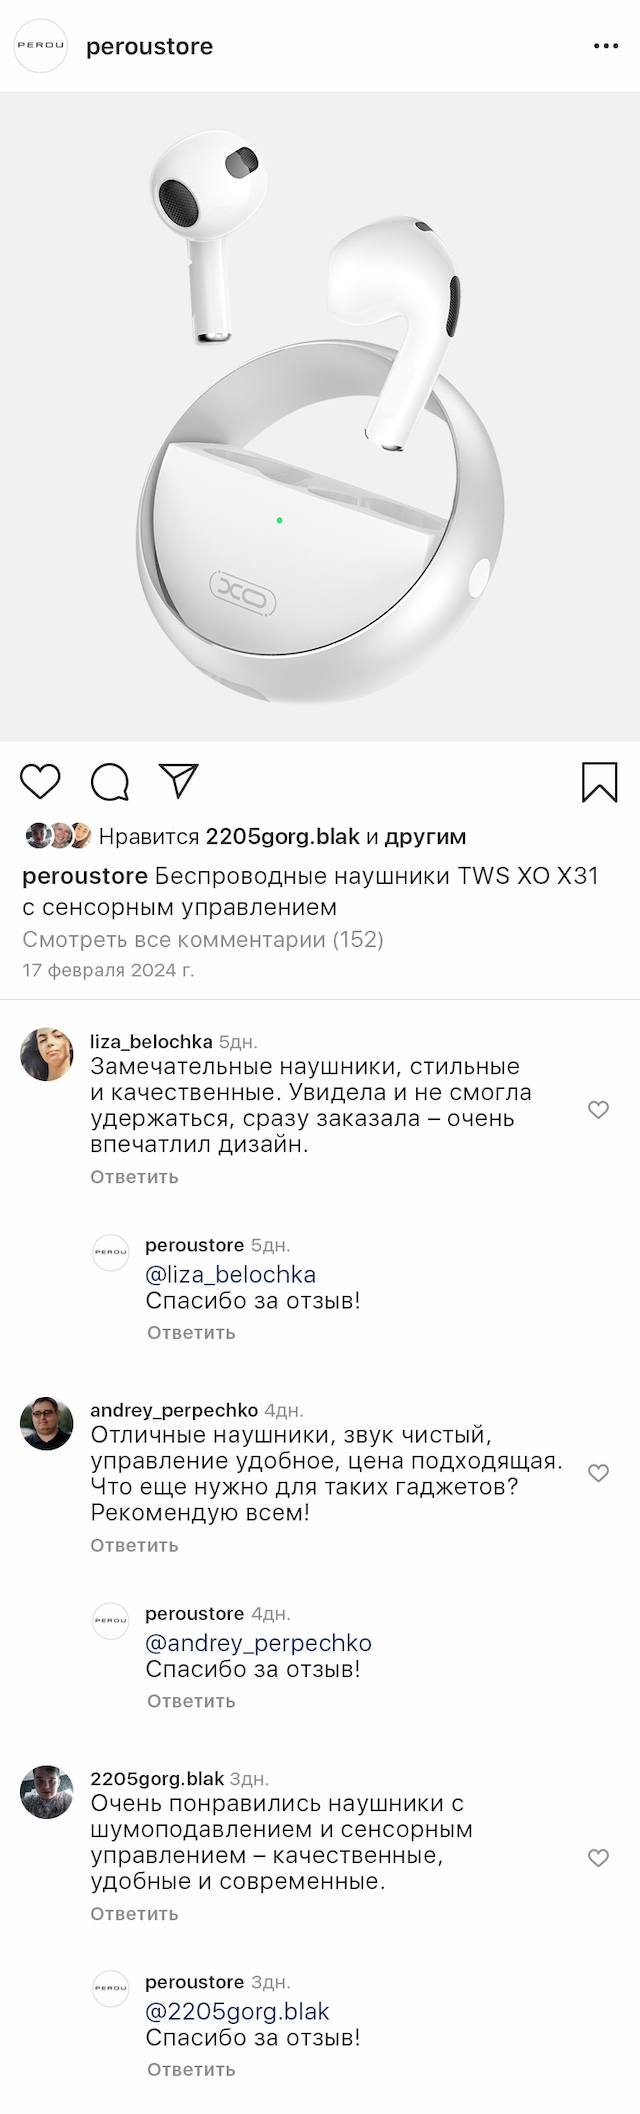Reply to andrey_perpechko's comment

[x=134, y=1544]
